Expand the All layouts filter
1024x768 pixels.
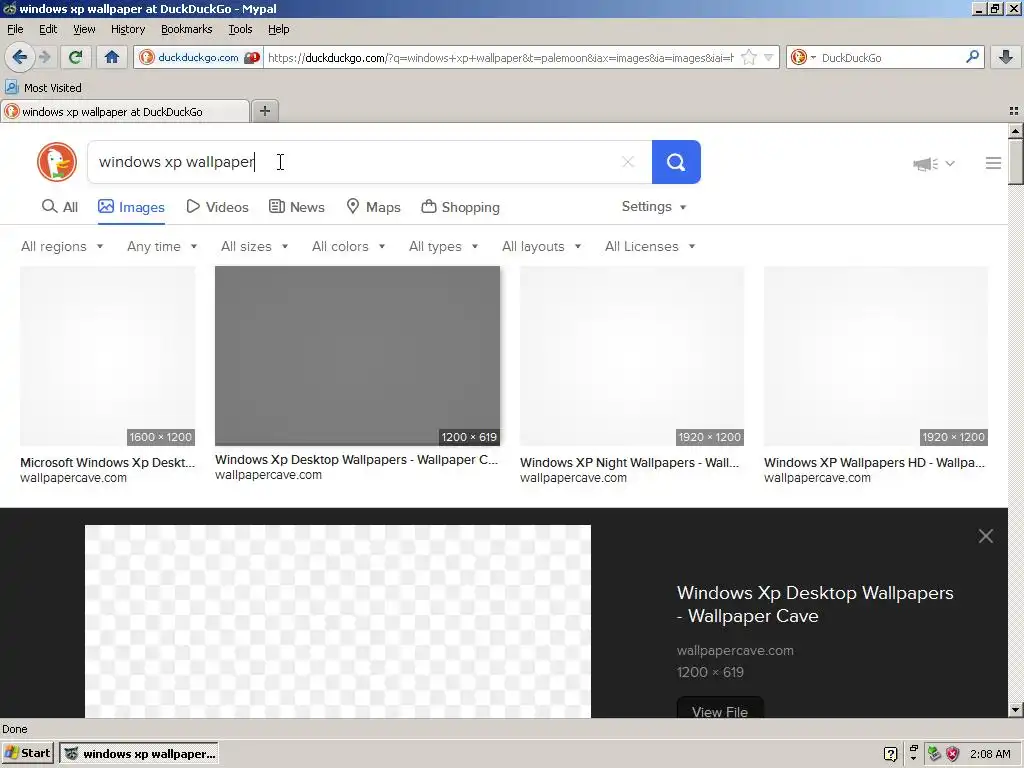541,246
